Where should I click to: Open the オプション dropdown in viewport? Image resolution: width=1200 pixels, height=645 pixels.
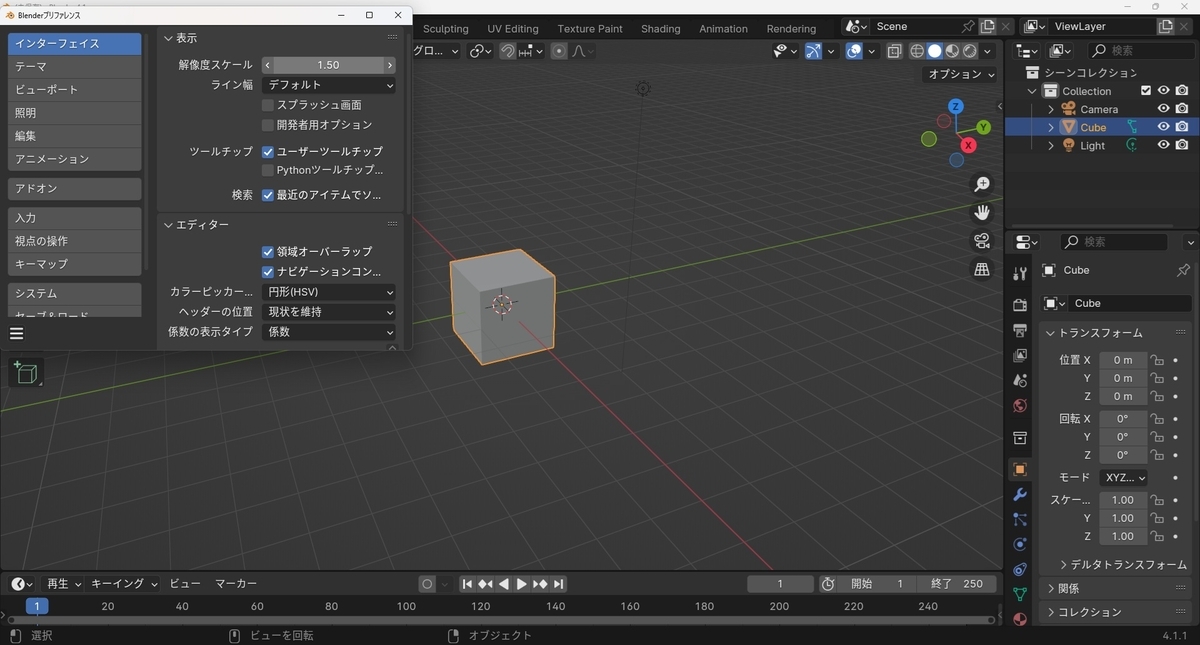pyautogui.click(x=962, y=74)
